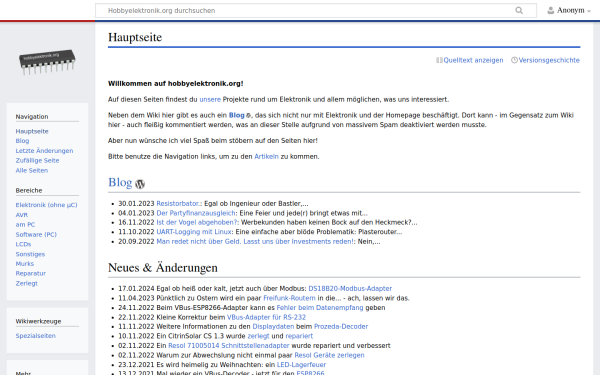600x375 pixels.
Task: Select Blog in Navigation sidebar
Action: (22, 141)
